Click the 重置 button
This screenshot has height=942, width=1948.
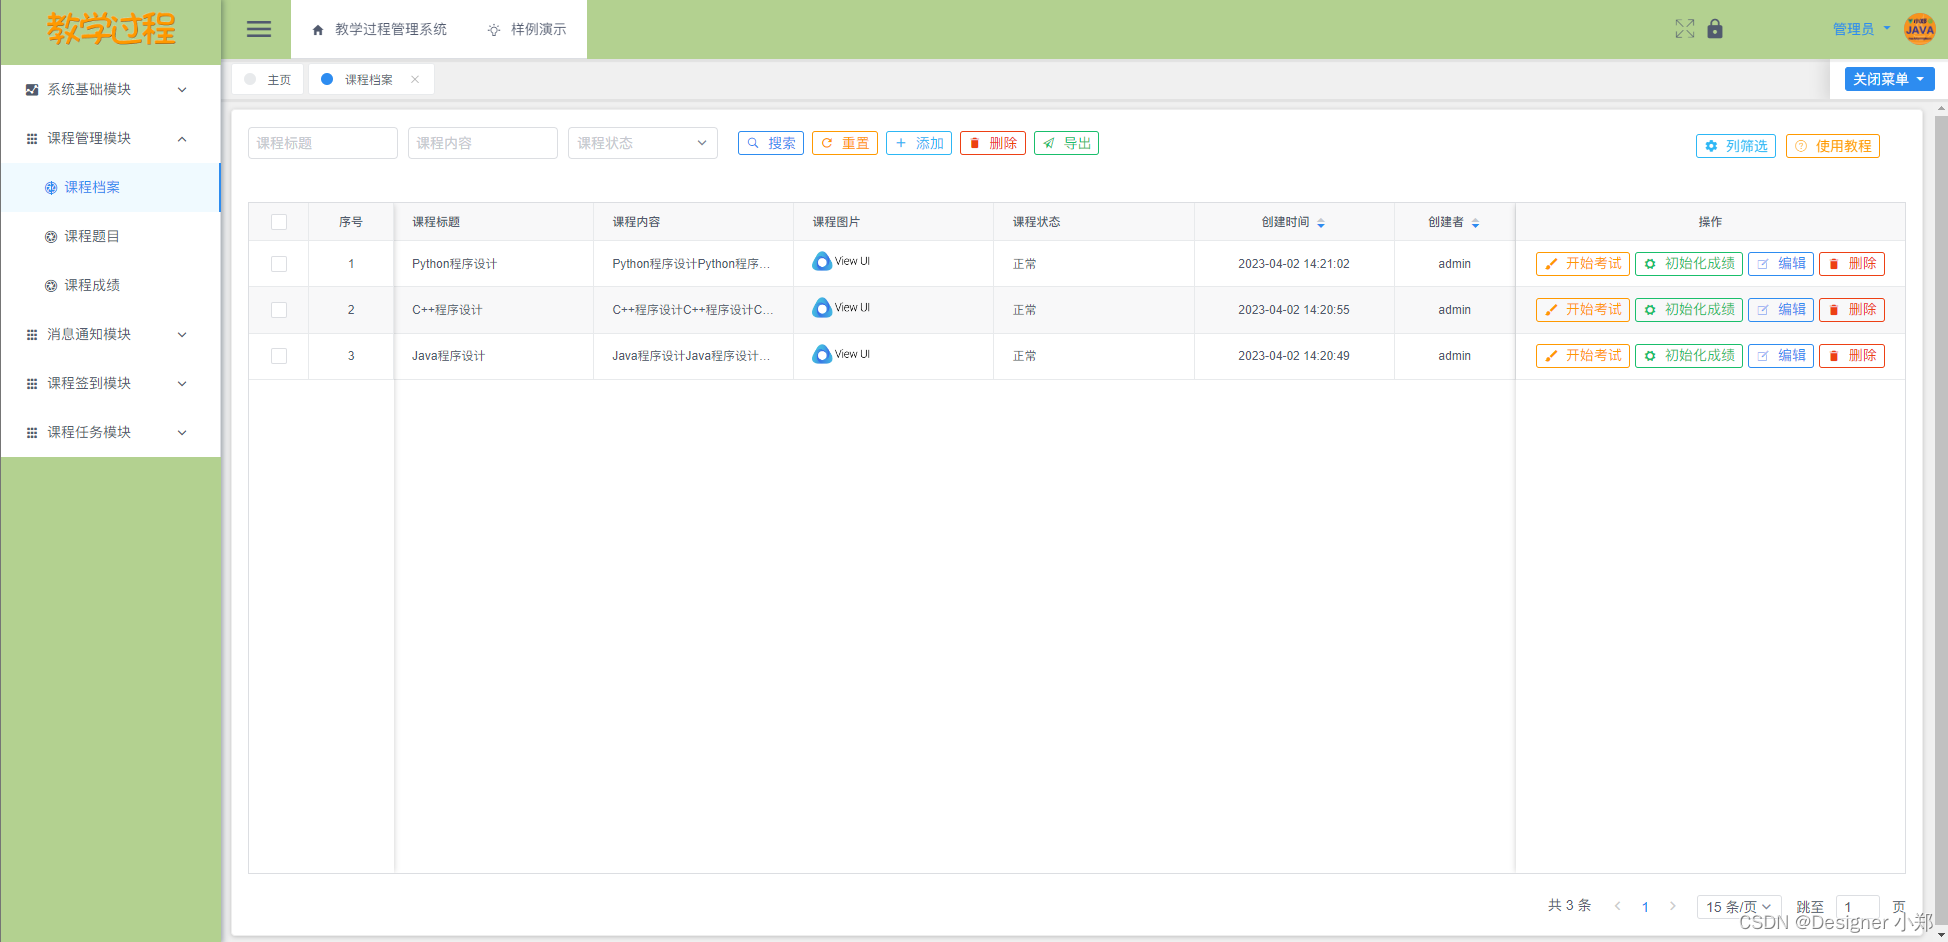[x=845, y=143]
